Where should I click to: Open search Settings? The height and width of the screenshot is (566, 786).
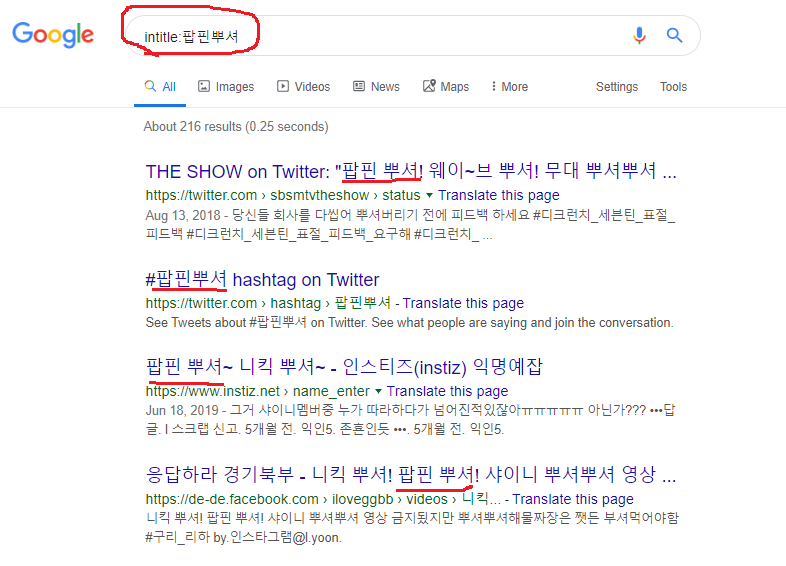coord(617,87)
